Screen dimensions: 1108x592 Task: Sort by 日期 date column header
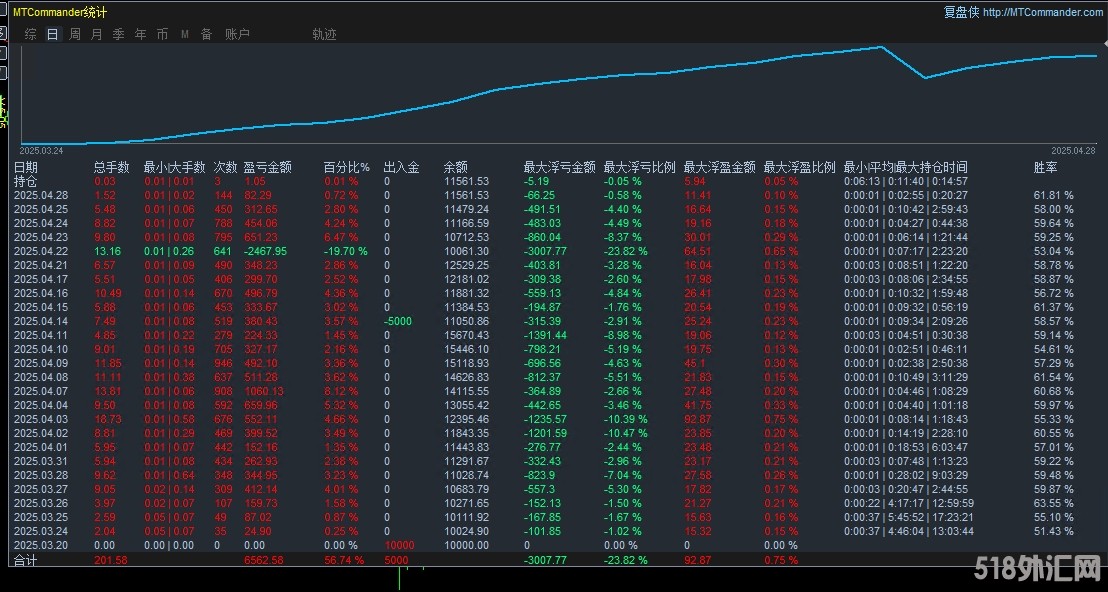tap(26, 167)
